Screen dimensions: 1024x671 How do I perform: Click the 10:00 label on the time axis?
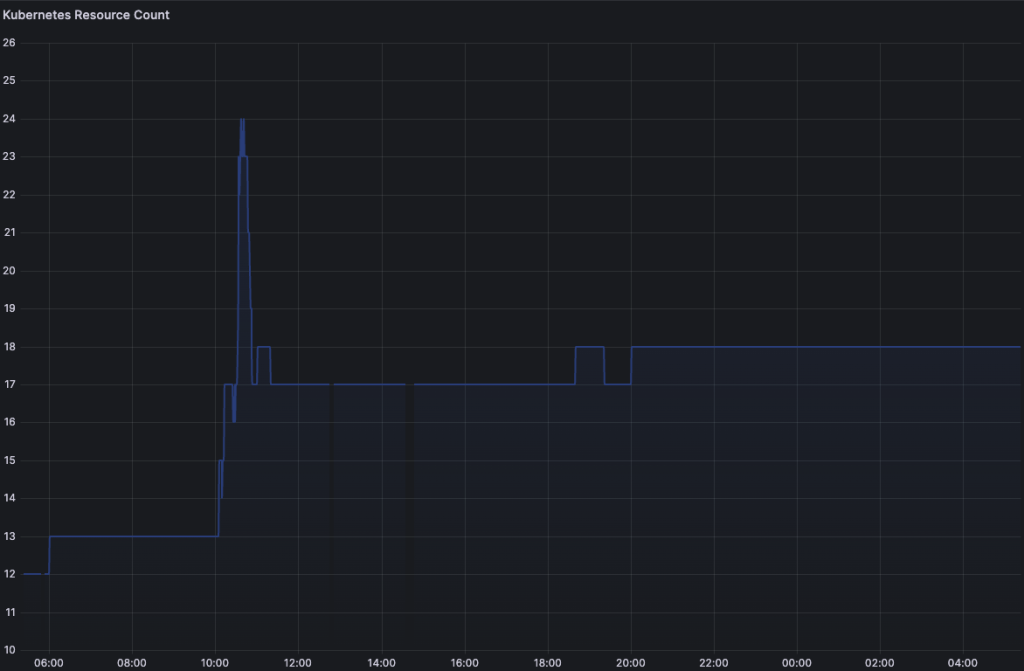point(215,662)
